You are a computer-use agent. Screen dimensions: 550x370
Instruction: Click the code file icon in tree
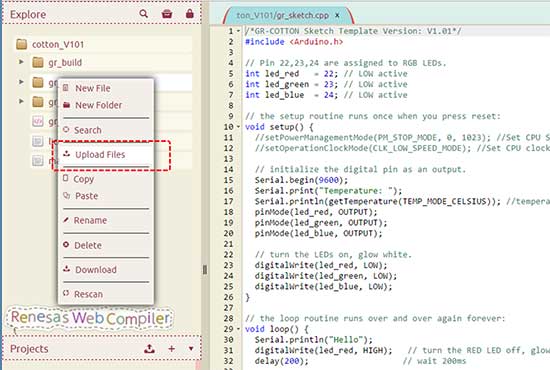pos(38,121)
